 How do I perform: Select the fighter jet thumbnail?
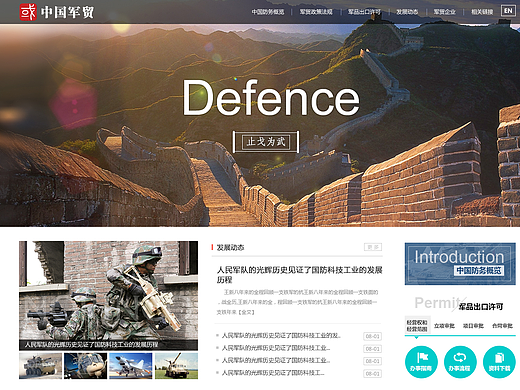tap(131, 366)
